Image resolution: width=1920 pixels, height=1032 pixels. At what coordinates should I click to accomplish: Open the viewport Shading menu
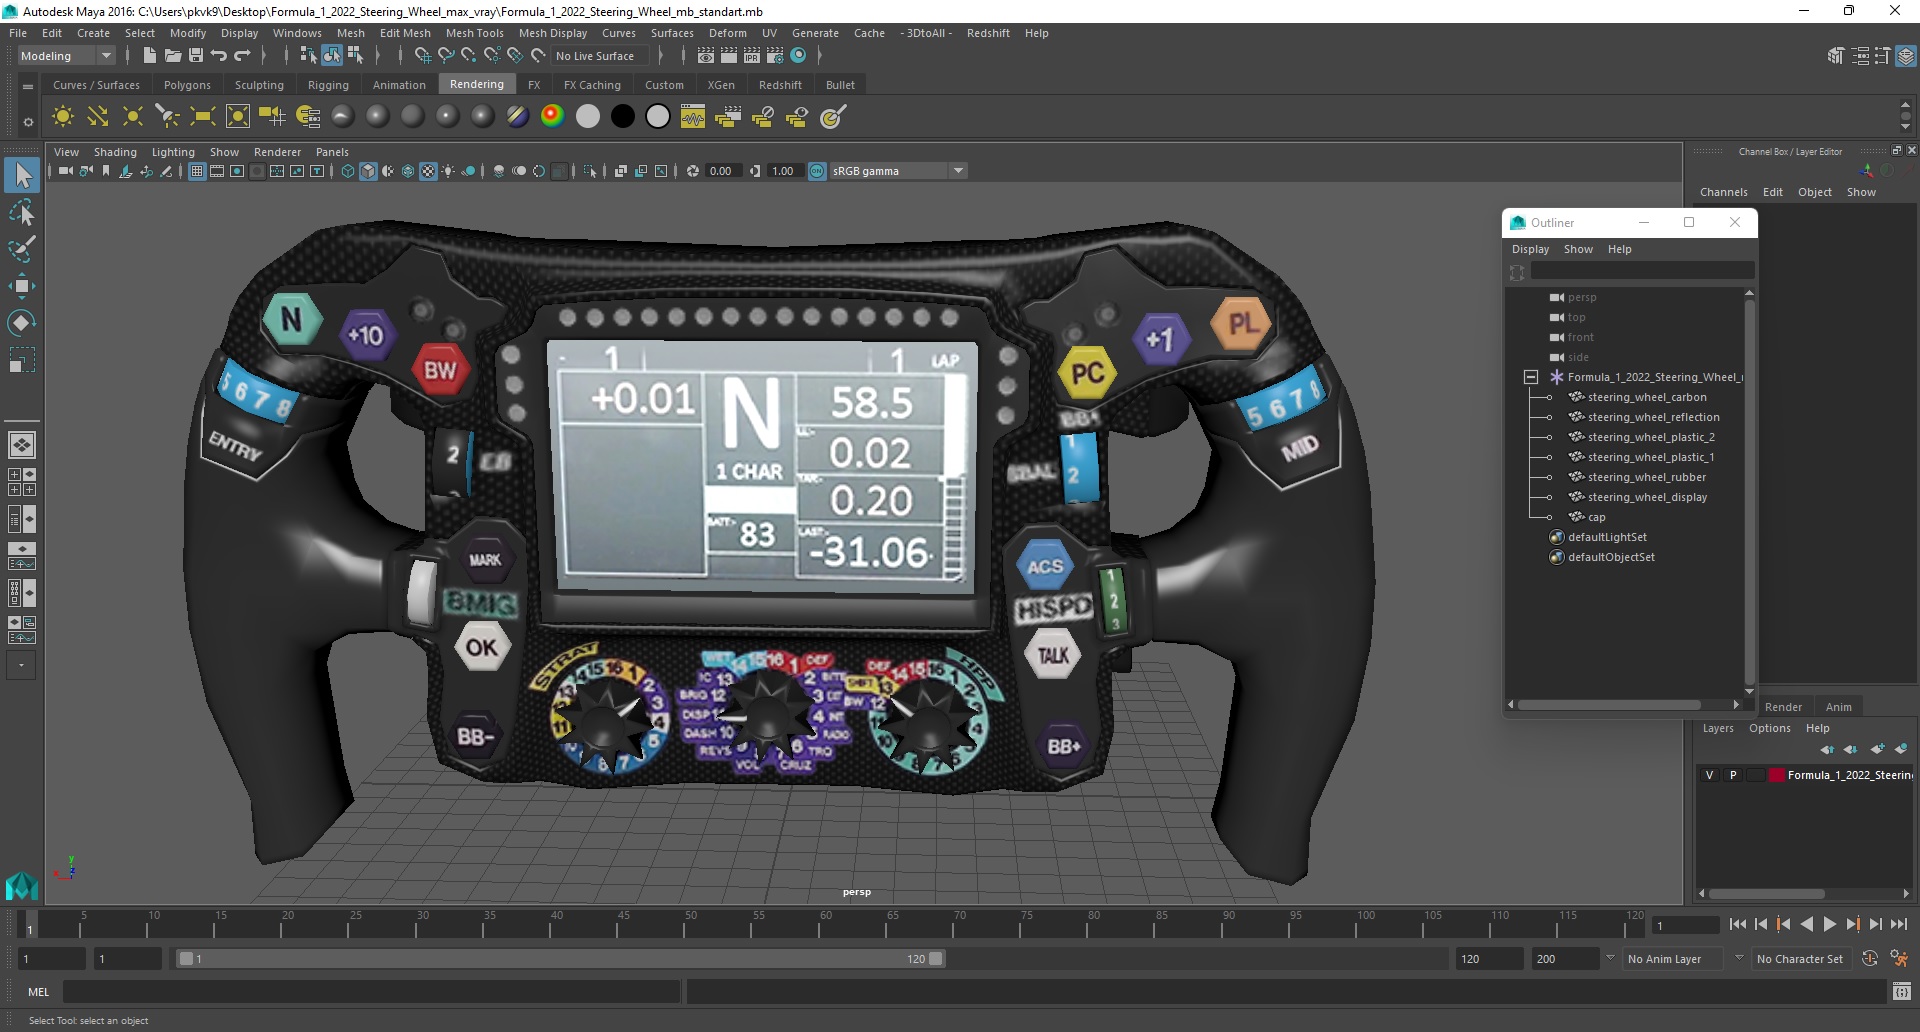[x=115, y=152]
